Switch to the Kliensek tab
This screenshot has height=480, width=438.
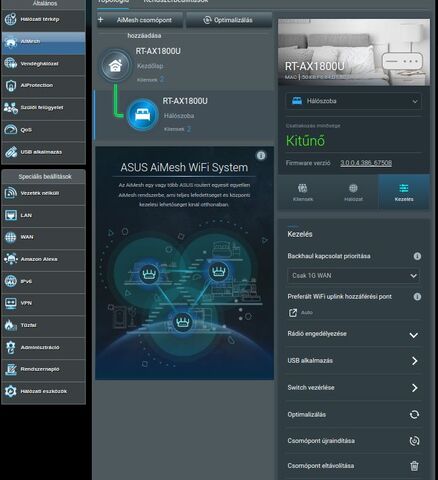[x=303, y=192]
